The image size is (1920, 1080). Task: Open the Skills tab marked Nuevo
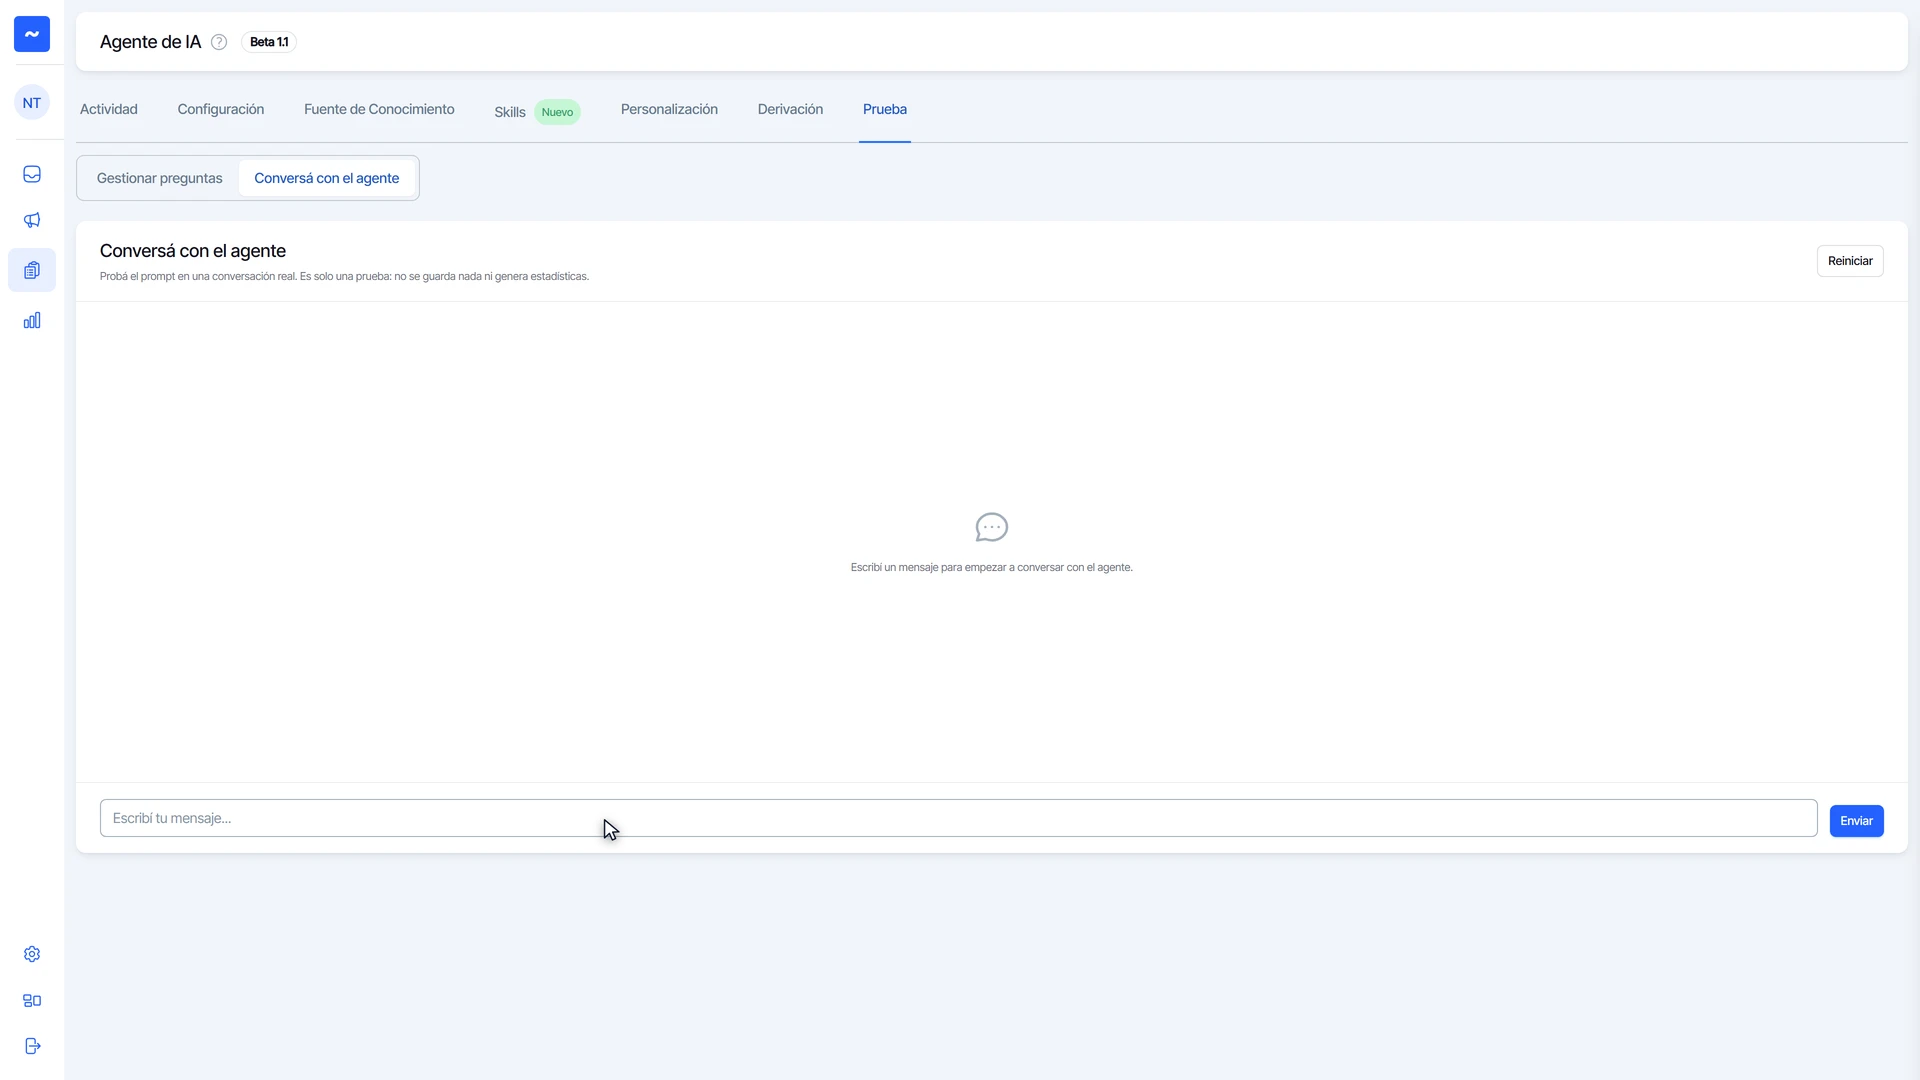[537, 112]
